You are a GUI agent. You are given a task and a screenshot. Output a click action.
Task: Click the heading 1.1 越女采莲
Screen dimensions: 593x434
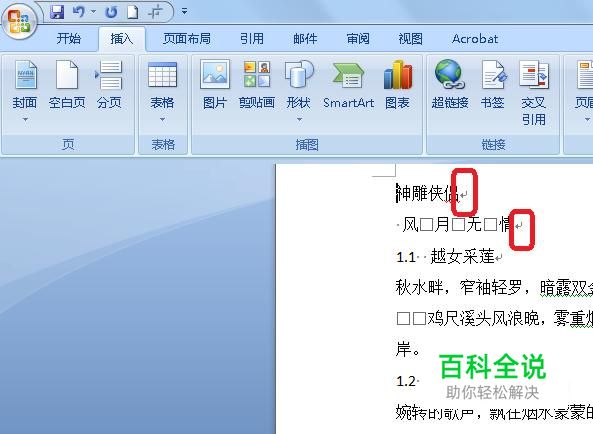pos(446,257)
